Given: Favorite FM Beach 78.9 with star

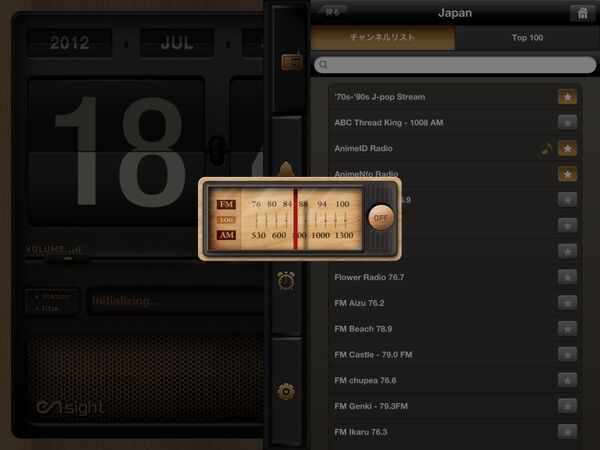Looking at the screenshot, I should pyautogui.click(x=567, y=329).
